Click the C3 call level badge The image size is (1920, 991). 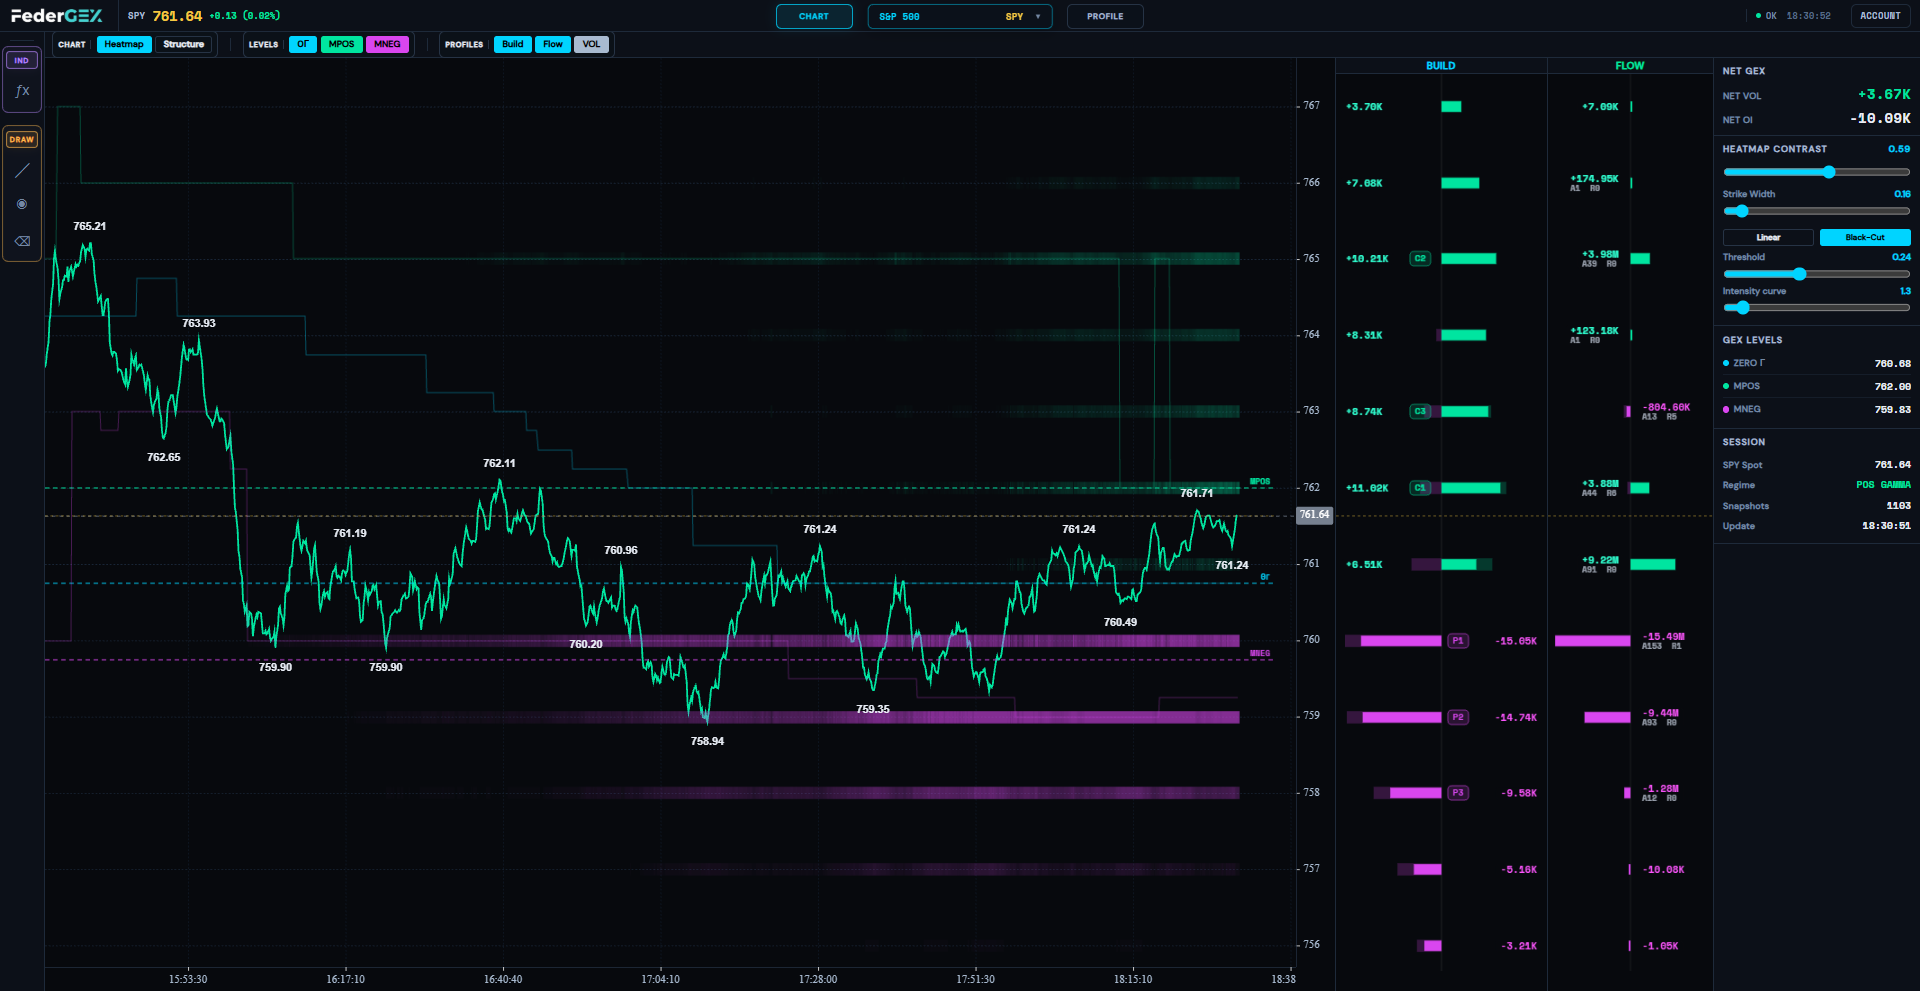(x=1420, y=411)
